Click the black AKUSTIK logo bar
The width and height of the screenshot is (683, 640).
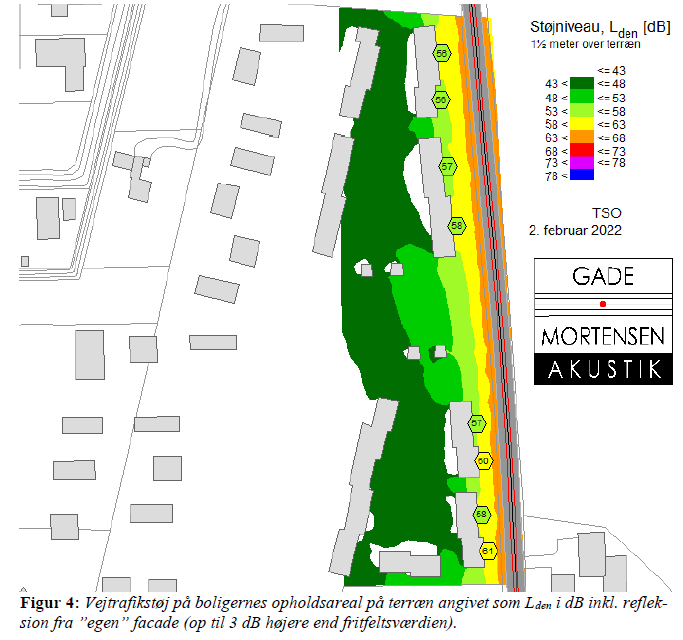coord(601,369)
